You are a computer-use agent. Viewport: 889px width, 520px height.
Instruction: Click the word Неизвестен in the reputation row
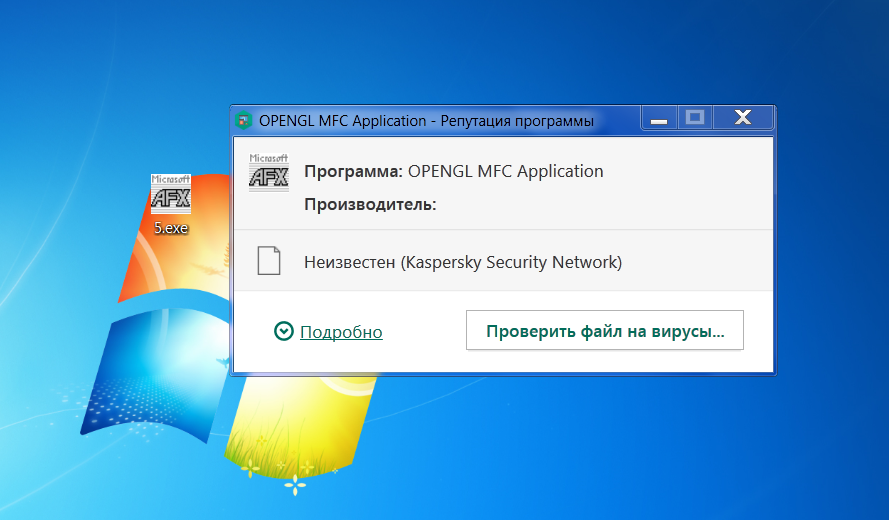click(x=349, y=263)
